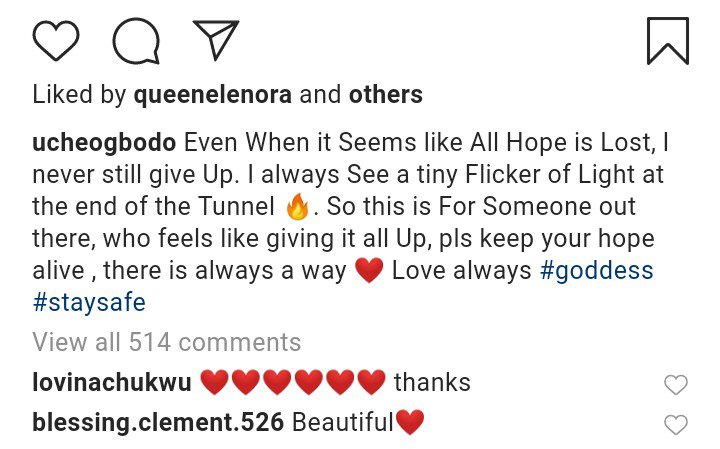
Task: Save post with the bookmark icon
Action: (667, 41)
